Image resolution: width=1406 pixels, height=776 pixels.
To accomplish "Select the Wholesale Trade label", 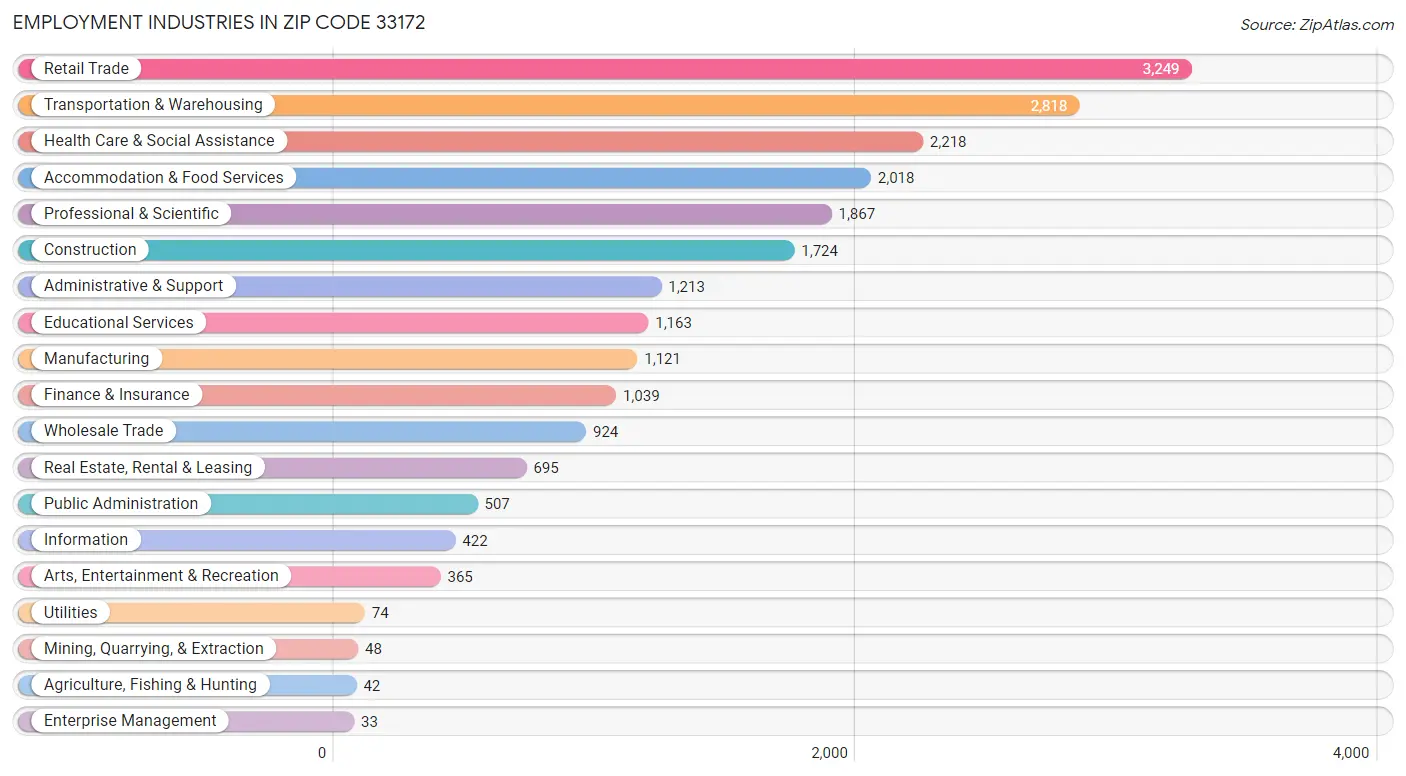I will tap(104, 431).
